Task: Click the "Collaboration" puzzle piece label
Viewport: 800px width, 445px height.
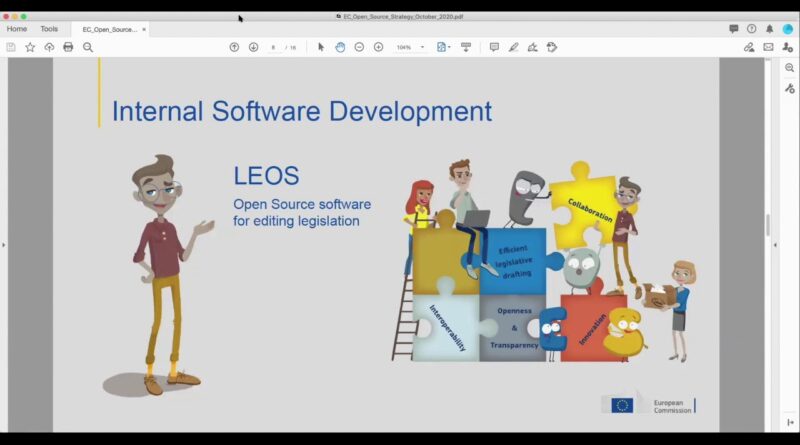Action: pyautogui.click(x=590, y=210)
